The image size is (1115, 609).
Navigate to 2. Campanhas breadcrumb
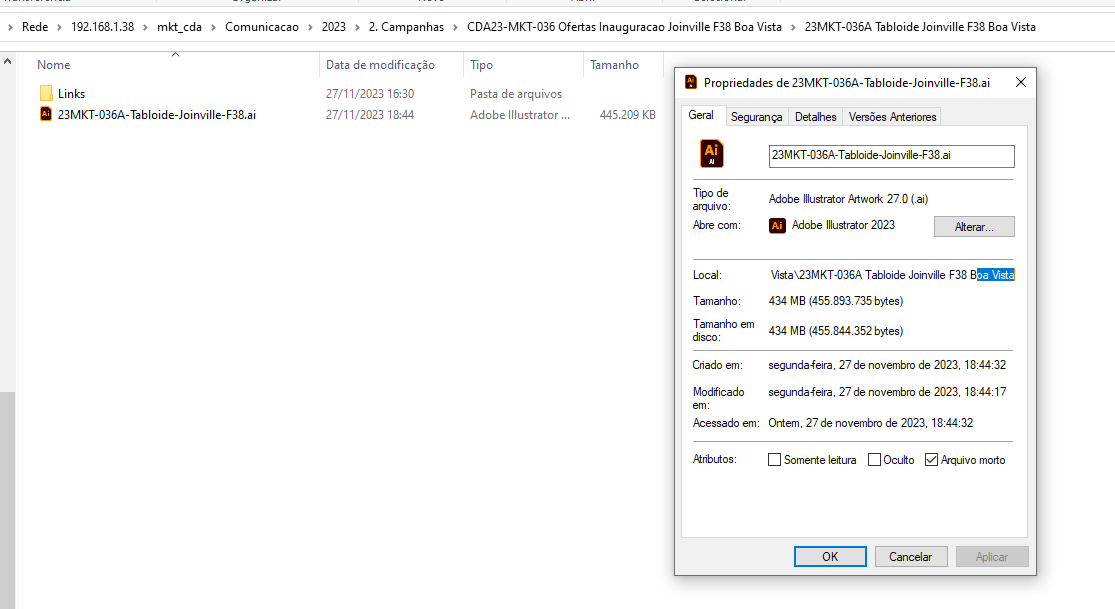[x=406, y=27]
